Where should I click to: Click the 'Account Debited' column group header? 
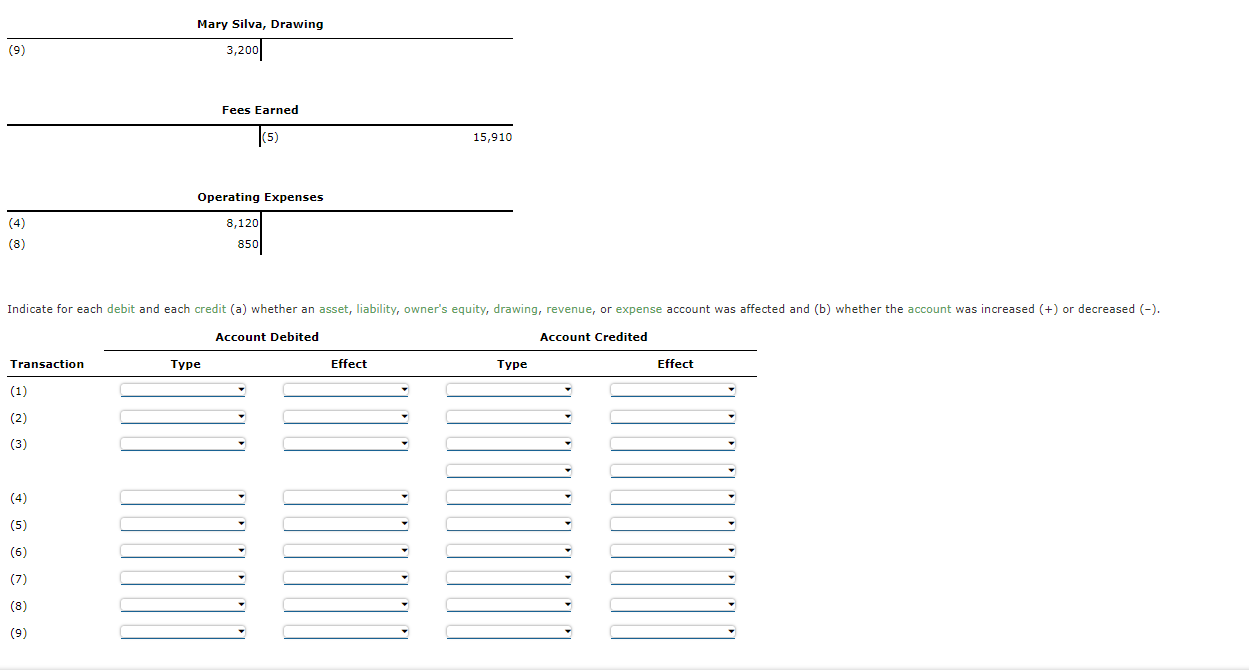[x=267, y=337]
